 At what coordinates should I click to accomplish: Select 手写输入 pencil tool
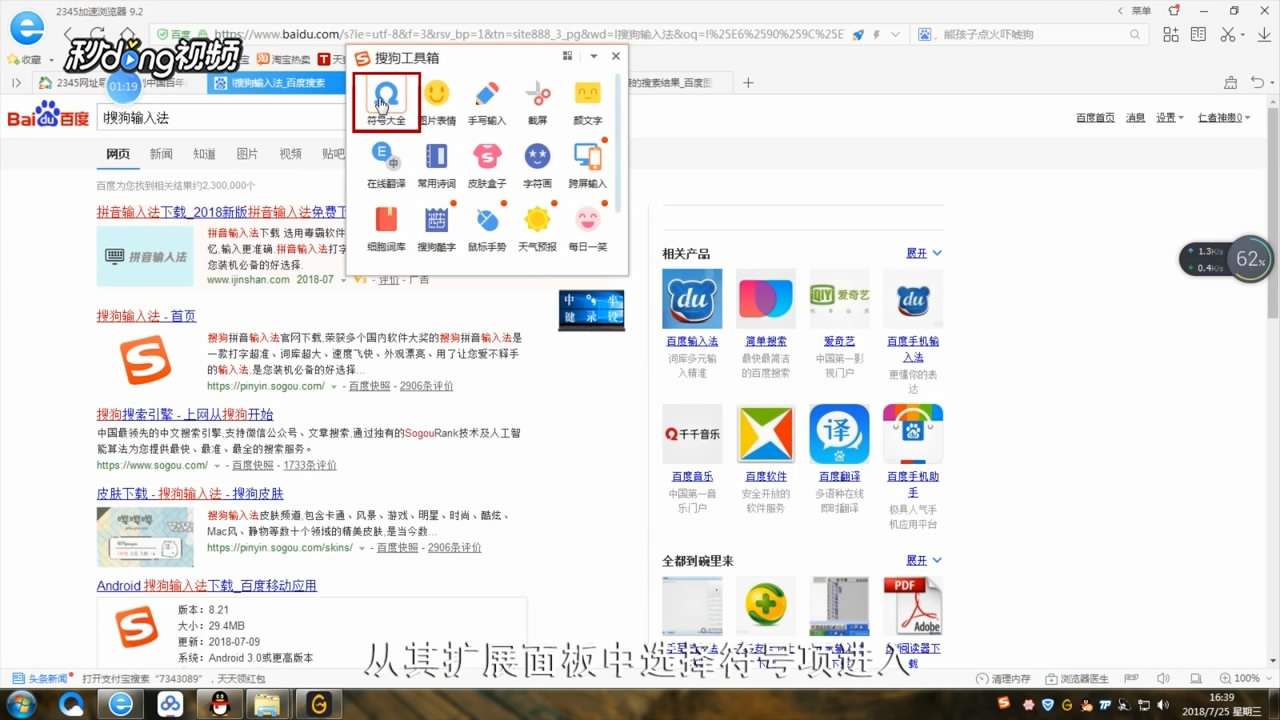(487, 103)
